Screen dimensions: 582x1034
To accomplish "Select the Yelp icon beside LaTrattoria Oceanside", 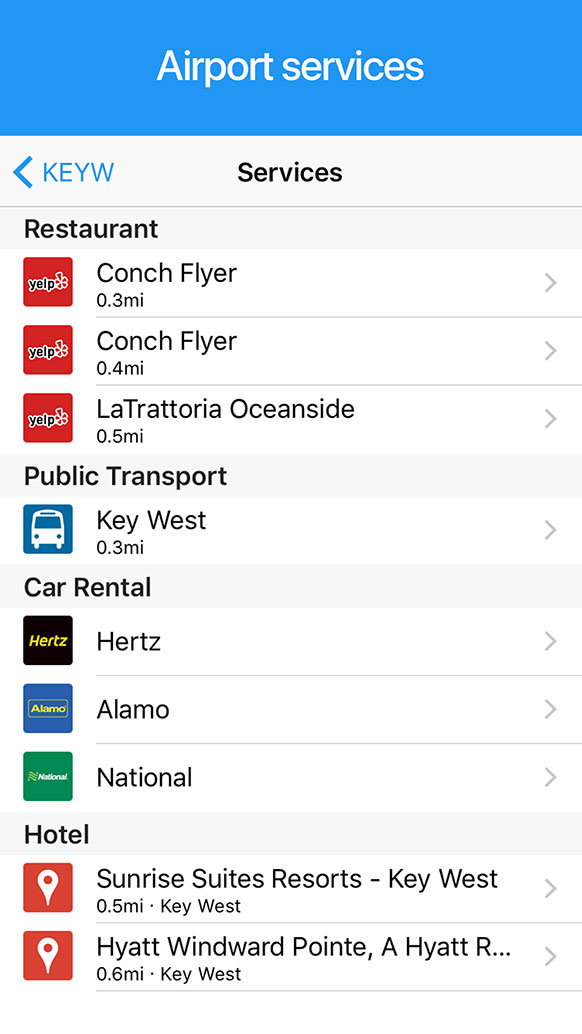I will [x=47, y=418].
